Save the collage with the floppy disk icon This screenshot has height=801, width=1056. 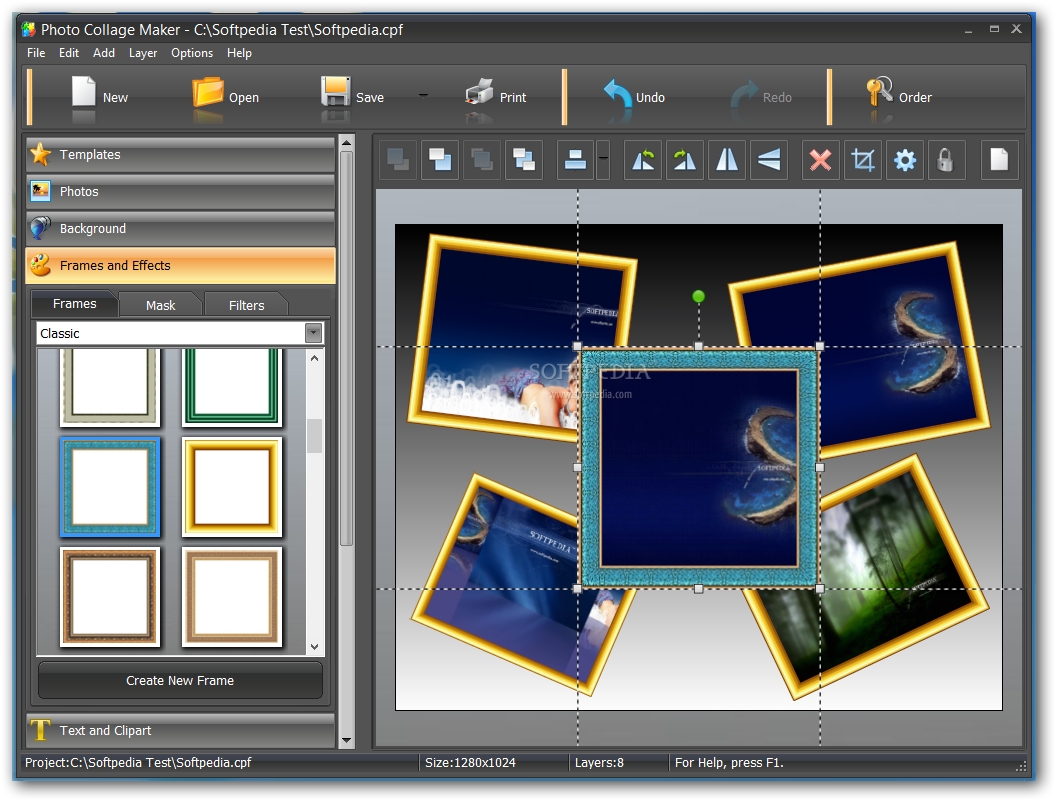pyautogui.click(x=335, y=92)
